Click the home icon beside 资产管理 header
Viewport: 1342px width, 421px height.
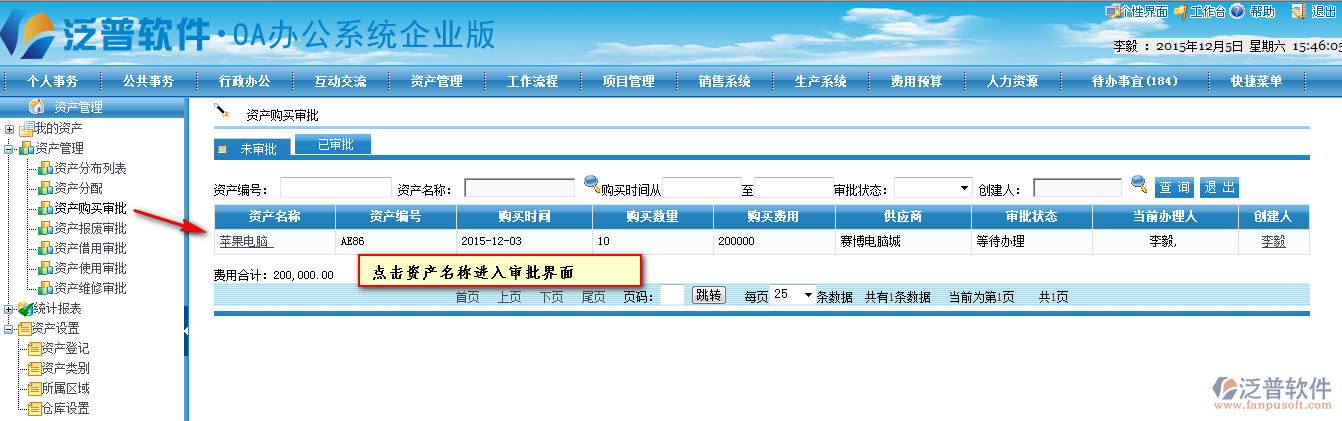(37, 107)
